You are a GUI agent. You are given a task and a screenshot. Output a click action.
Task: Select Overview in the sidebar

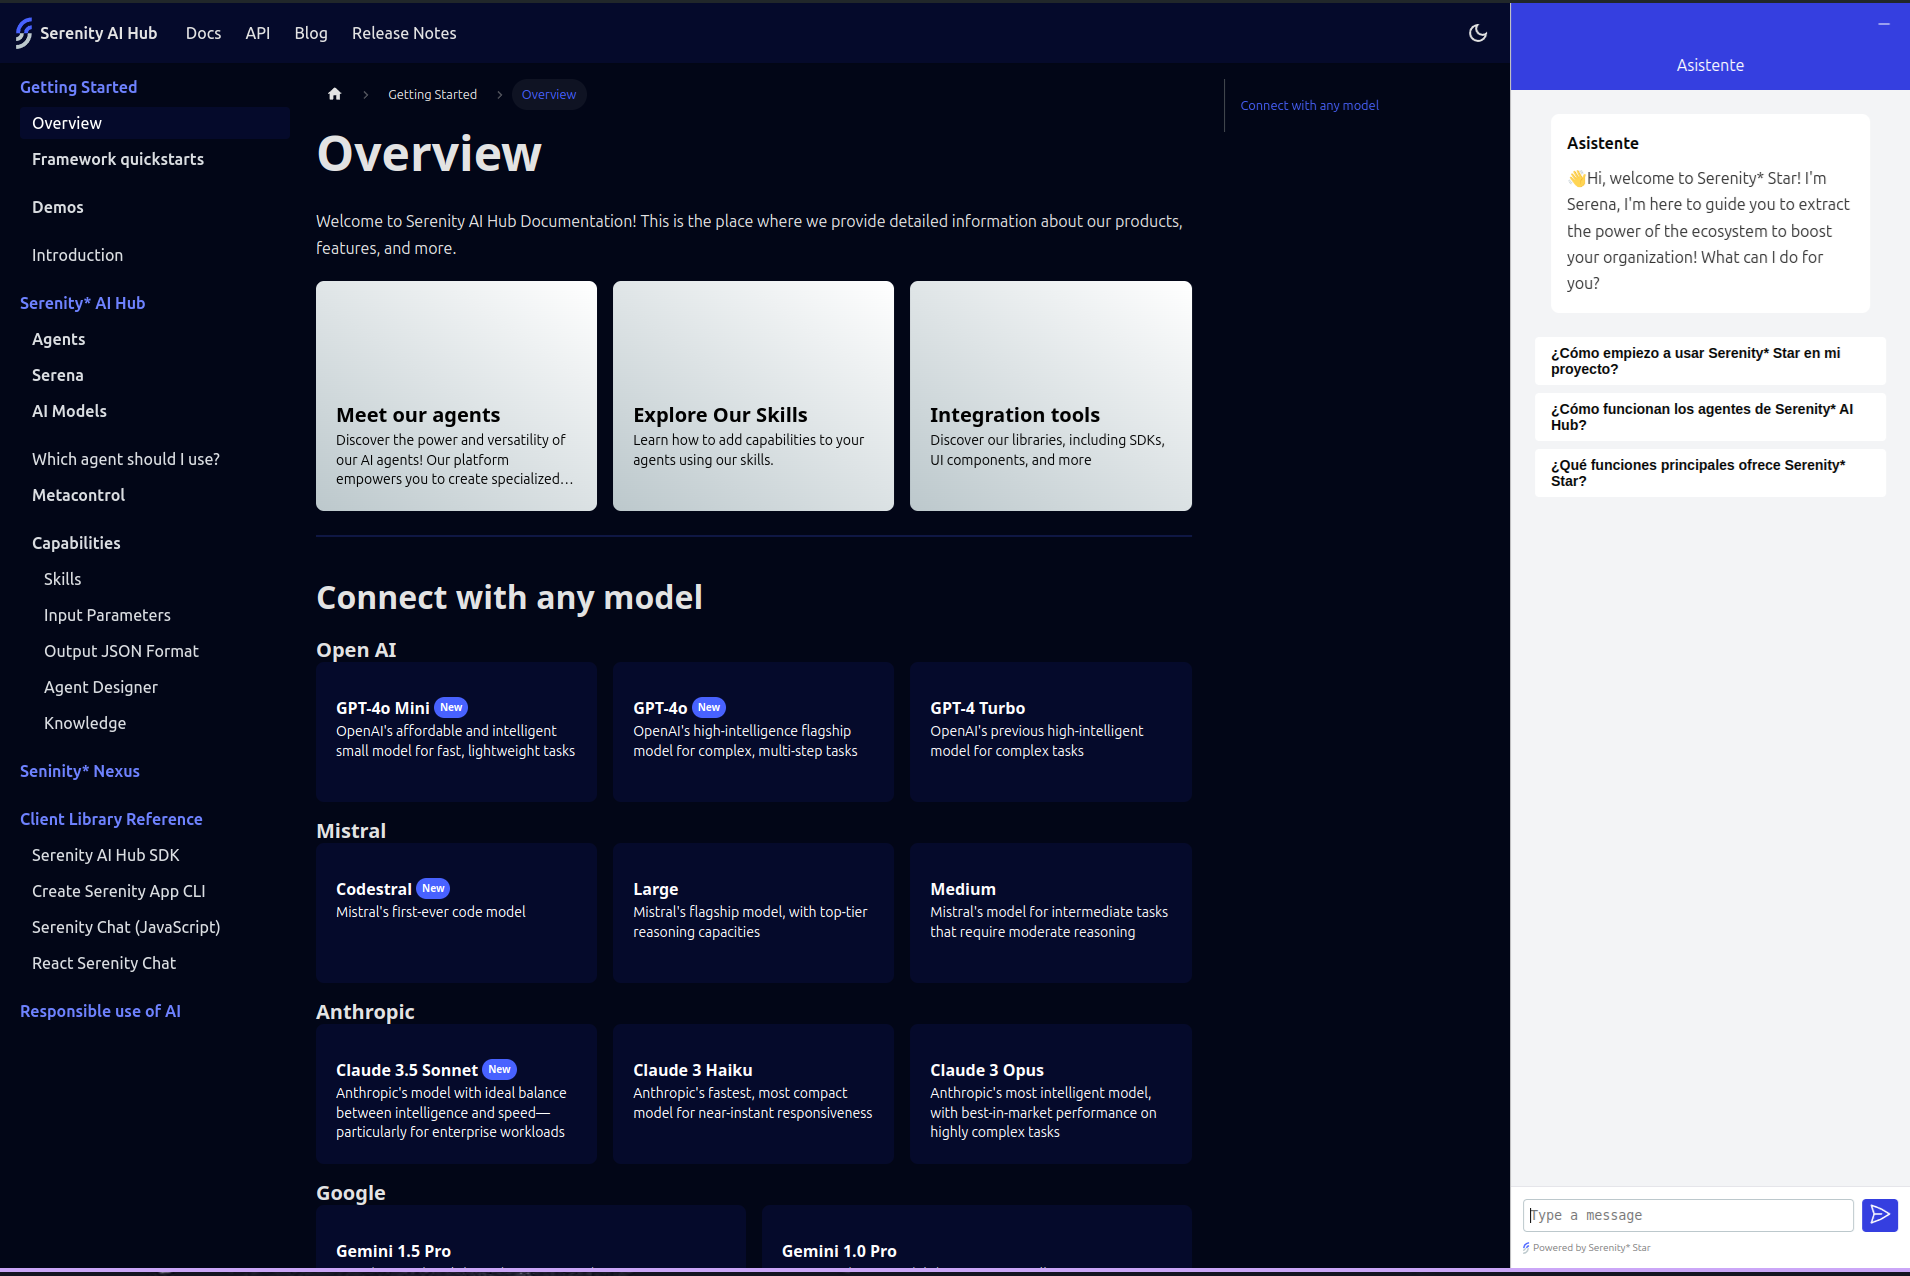click(154, 123)
